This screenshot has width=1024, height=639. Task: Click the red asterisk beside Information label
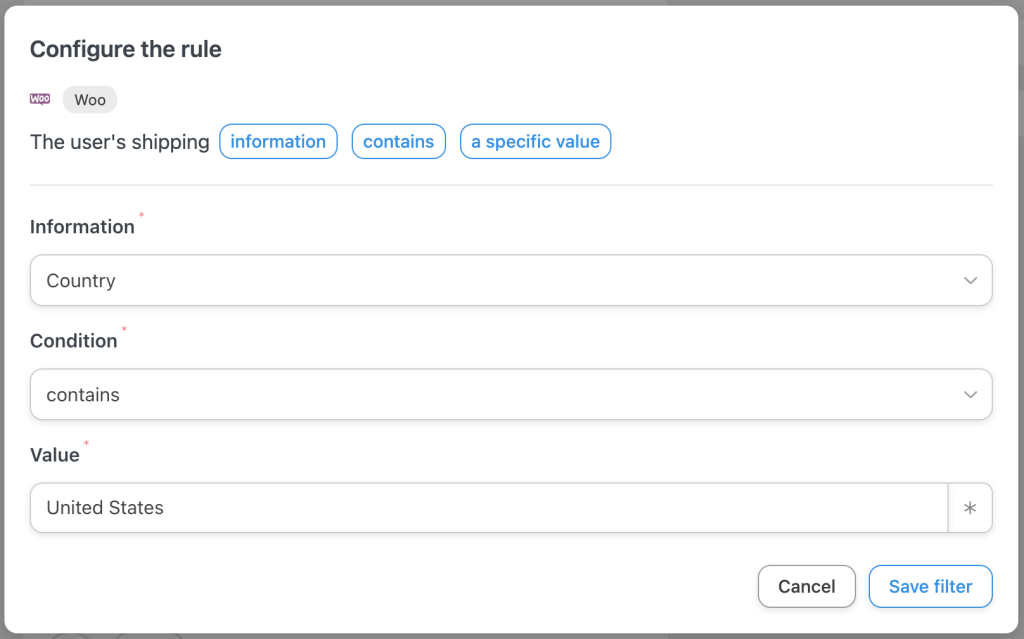(x=141, y=216)
